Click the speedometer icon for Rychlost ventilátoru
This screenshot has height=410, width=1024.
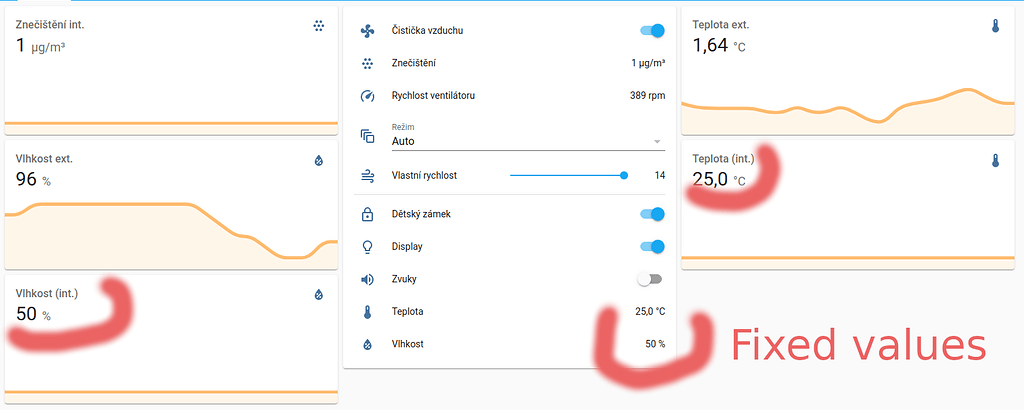tap(367, 96)
